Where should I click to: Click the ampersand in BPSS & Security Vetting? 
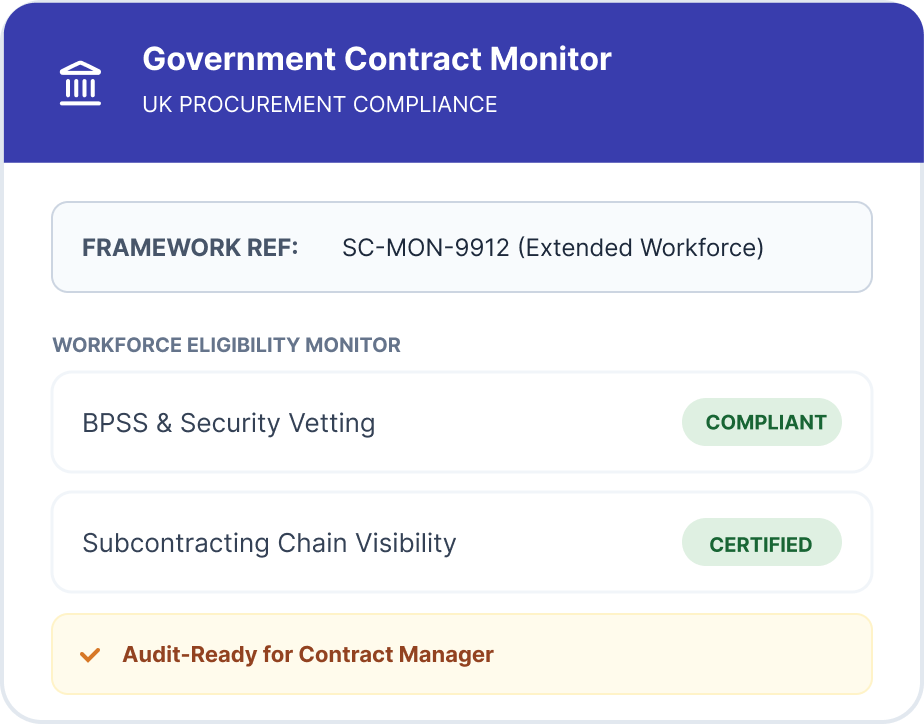165,423
